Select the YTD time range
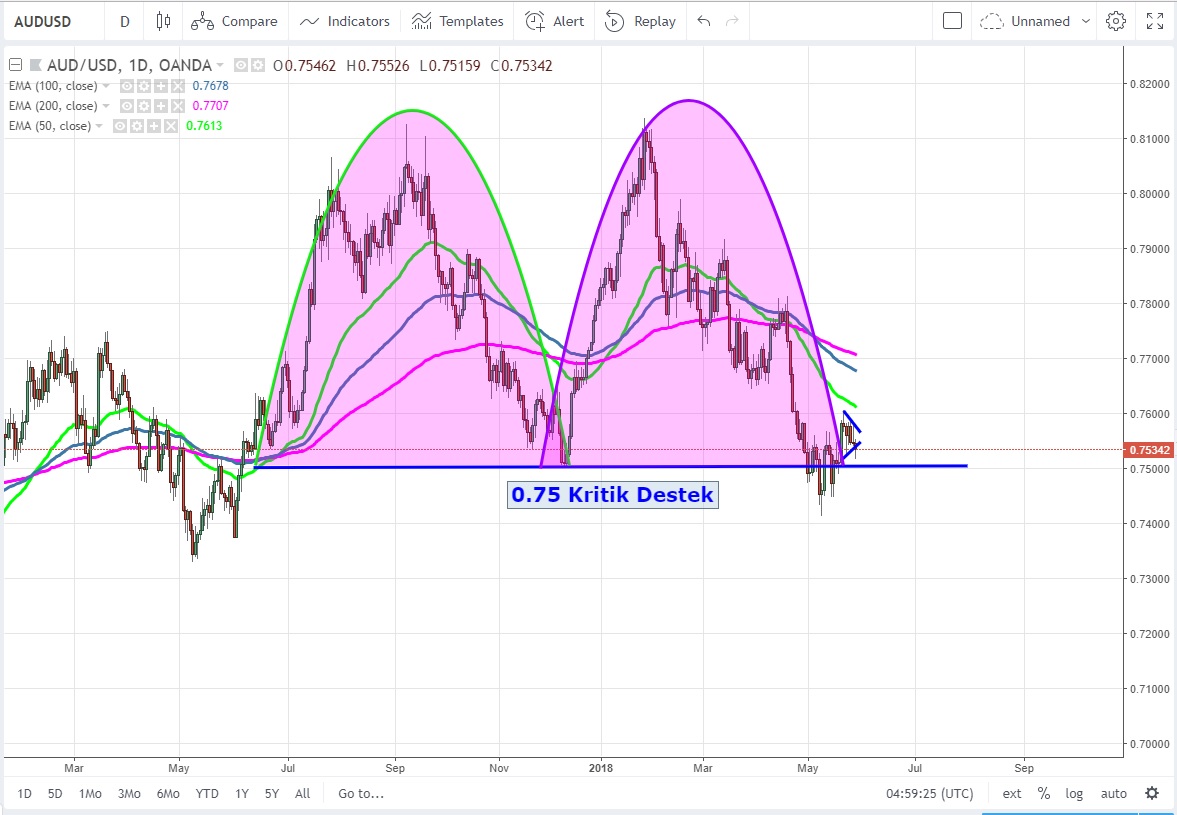Image resolution: width=1177 pixels, height=815 pixels. [207, 794]
